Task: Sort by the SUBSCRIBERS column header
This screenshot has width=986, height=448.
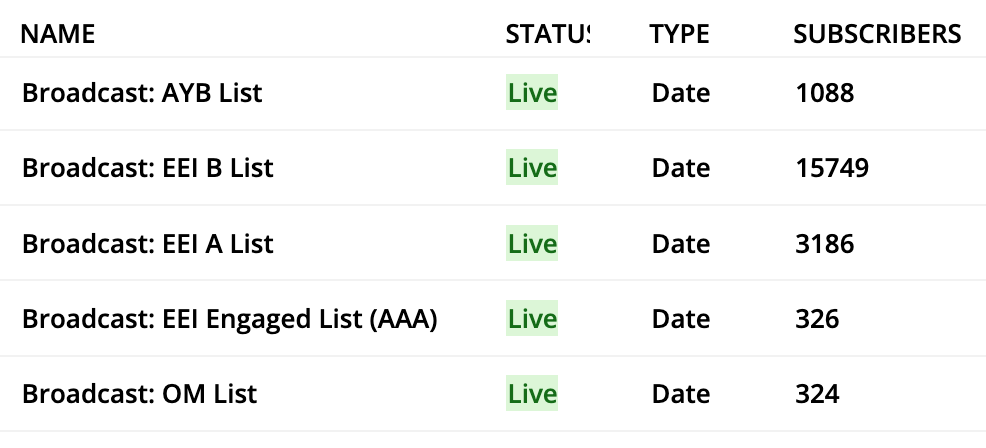Action: tap(877, 34)
